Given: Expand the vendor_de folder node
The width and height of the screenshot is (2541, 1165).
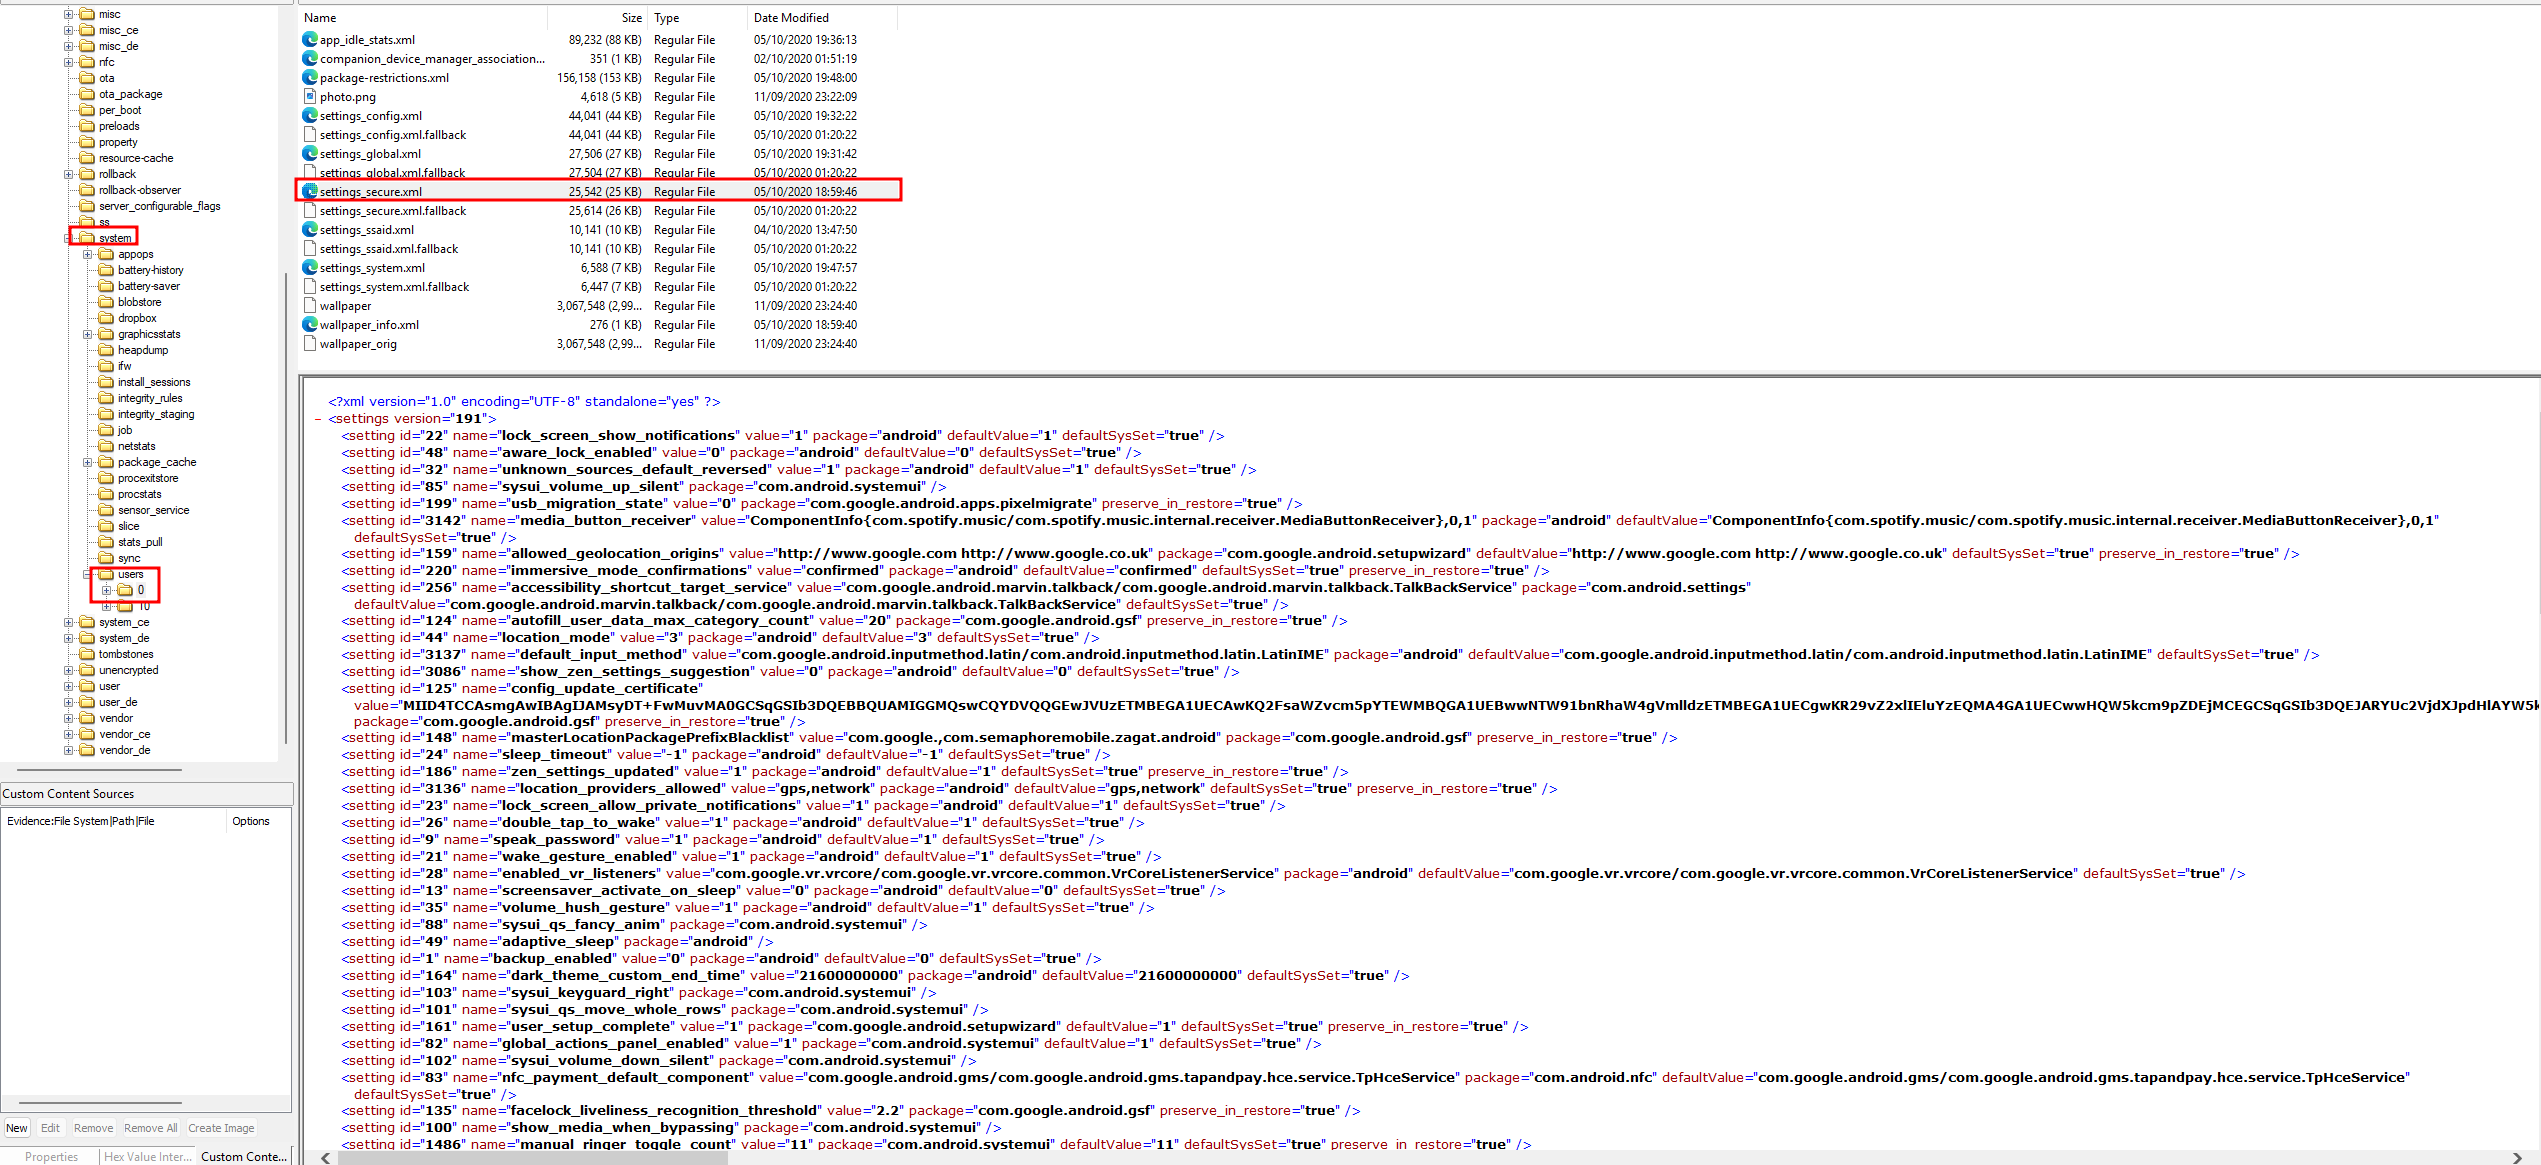Looking at the screenshot, I should tap(69, 750).
